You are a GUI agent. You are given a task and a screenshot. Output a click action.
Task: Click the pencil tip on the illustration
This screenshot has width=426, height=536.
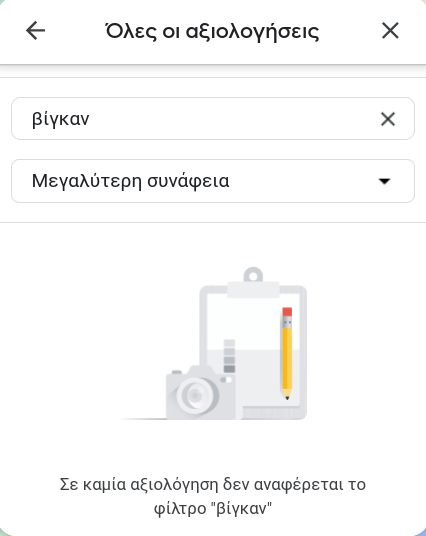pyautogui.click(x=287, y=395)
